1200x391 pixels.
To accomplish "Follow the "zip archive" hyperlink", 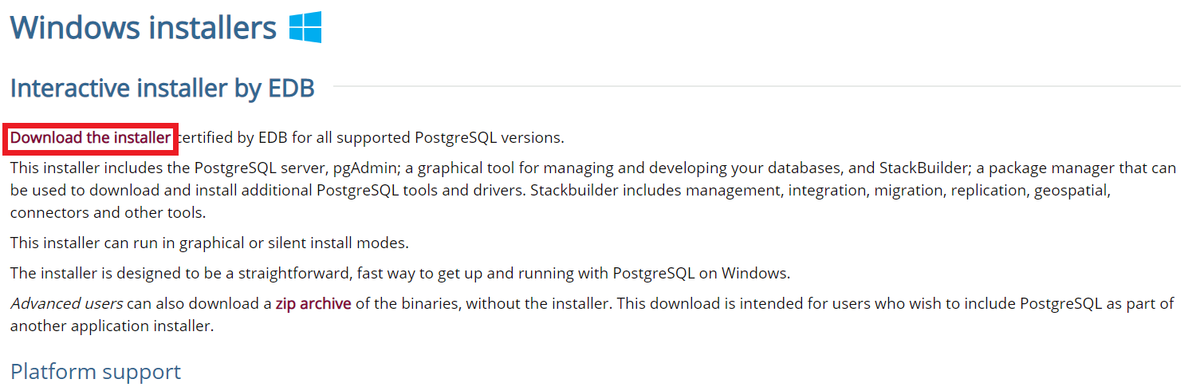I will [313, 303].
